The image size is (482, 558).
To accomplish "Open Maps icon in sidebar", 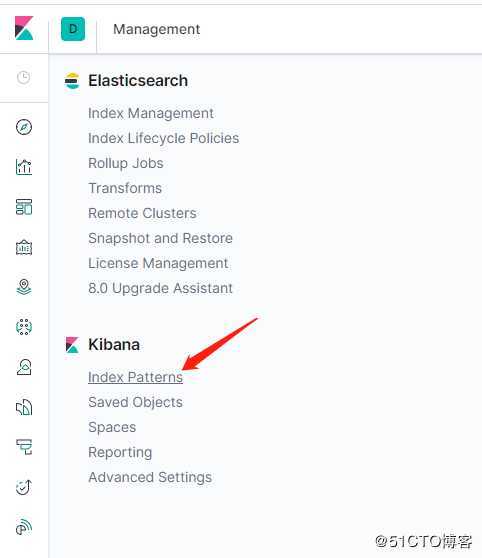I will click(24, 287).
